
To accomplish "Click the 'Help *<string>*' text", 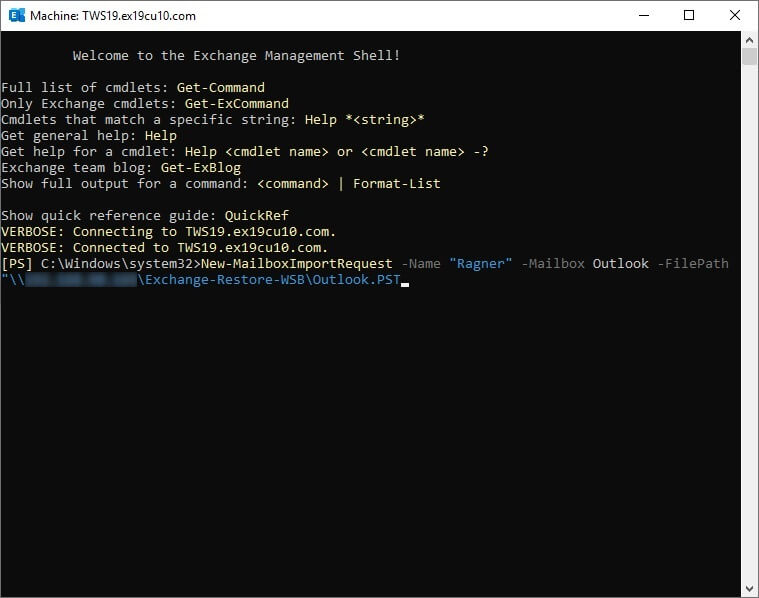I will click(364, 120).
